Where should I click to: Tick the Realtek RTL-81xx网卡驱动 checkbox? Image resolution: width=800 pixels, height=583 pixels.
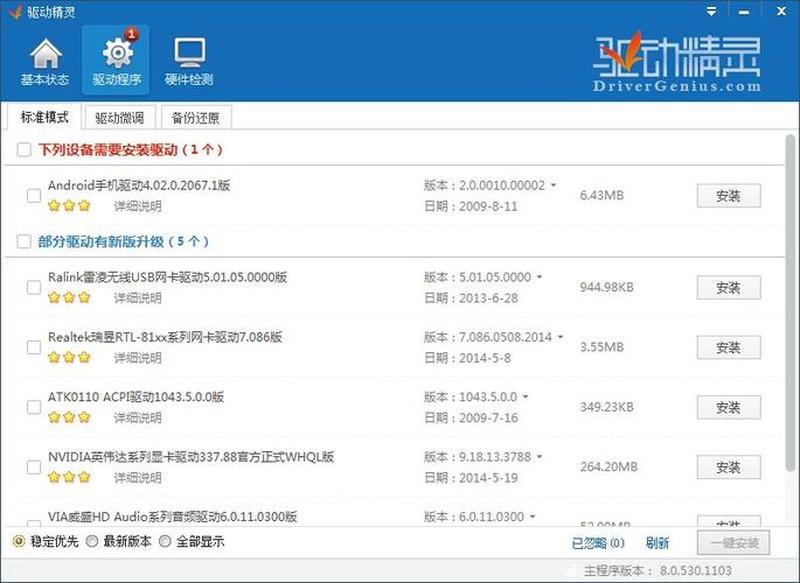(x=34, y=347)
